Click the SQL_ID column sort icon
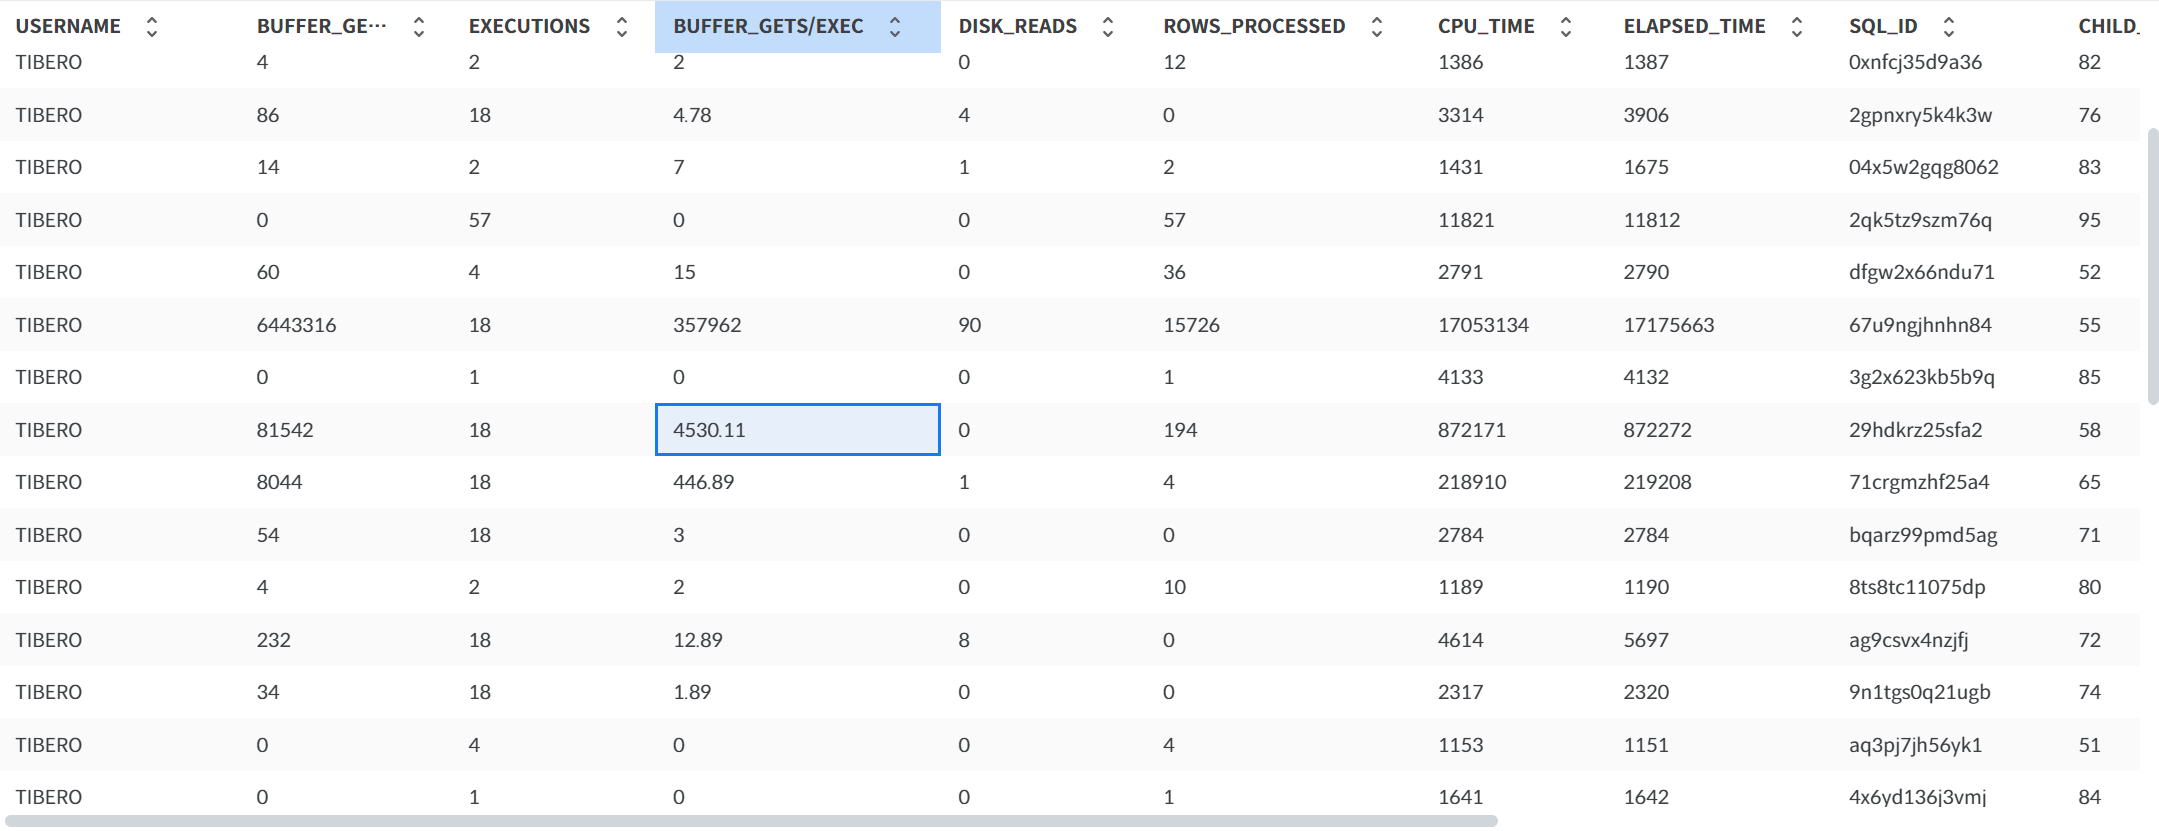The height and width of the screenshot is (831, 2159). pos(1949,27)
